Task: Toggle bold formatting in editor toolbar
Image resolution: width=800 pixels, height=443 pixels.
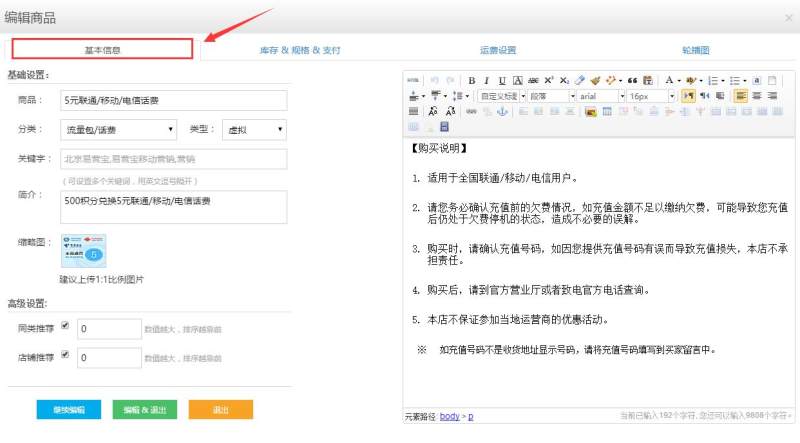Action: 471,80
